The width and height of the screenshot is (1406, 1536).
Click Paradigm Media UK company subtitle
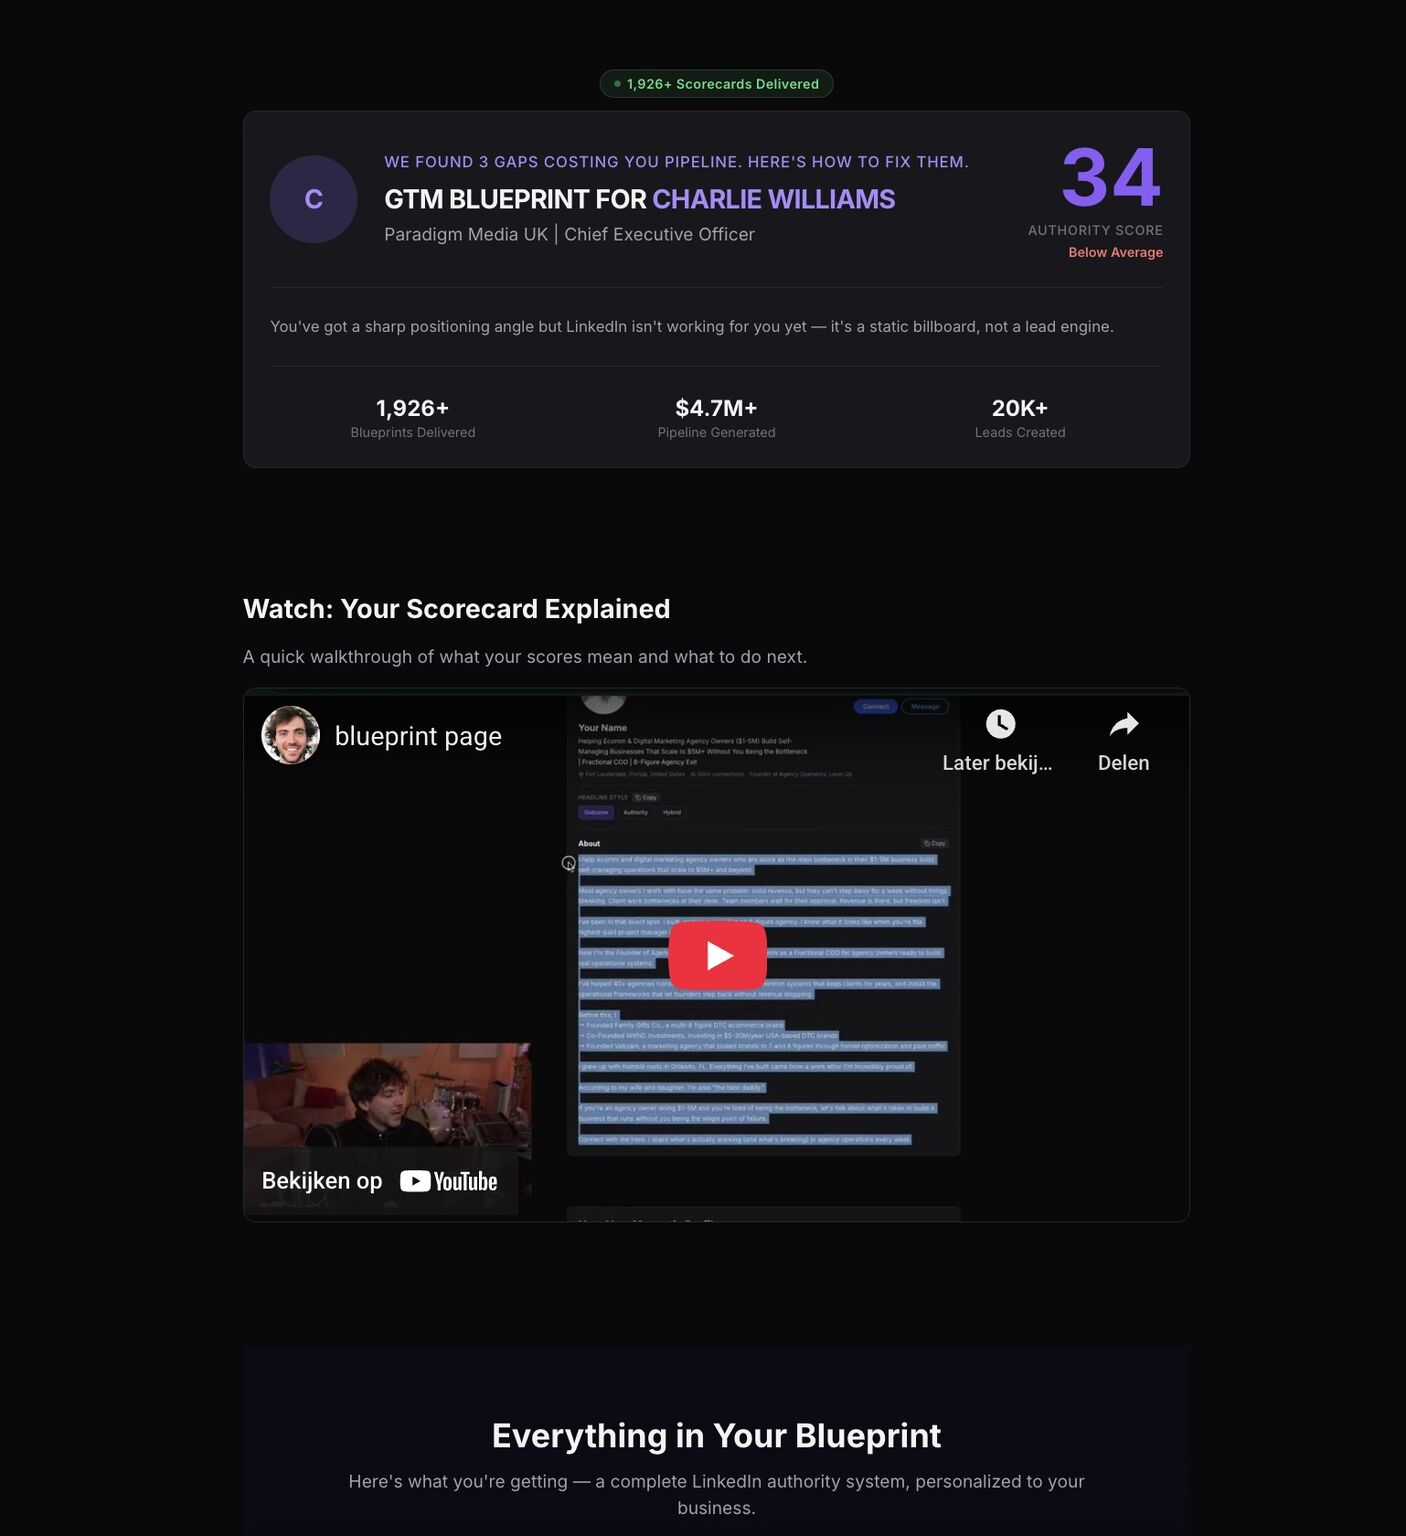pyautogui.click(x=466, y=234)
